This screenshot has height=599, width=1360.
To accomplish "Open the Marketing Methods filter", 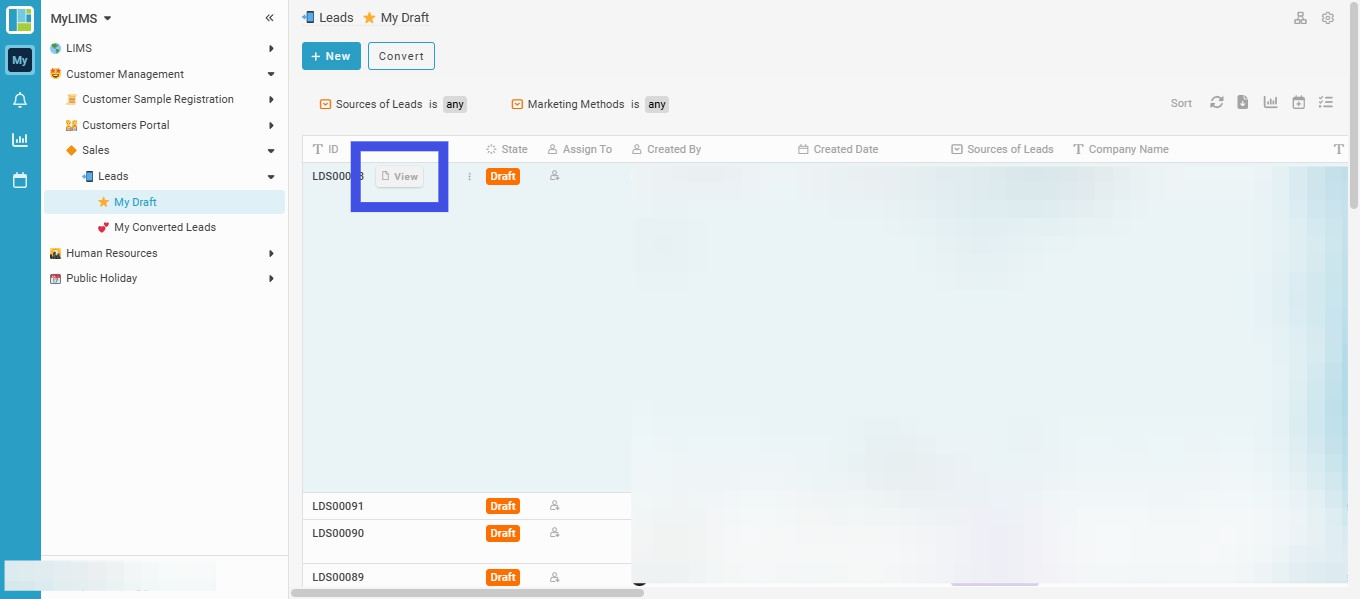I will coord(590,104).
